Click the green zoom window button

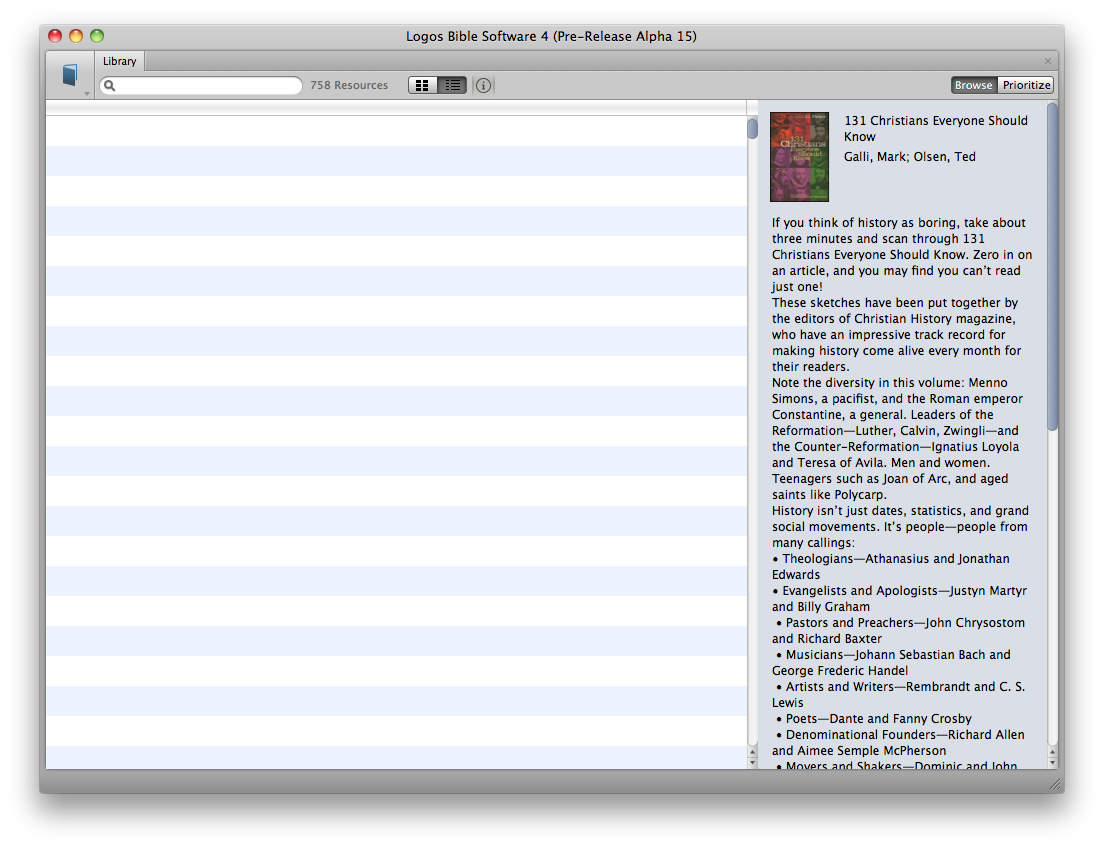click(97, 36)
